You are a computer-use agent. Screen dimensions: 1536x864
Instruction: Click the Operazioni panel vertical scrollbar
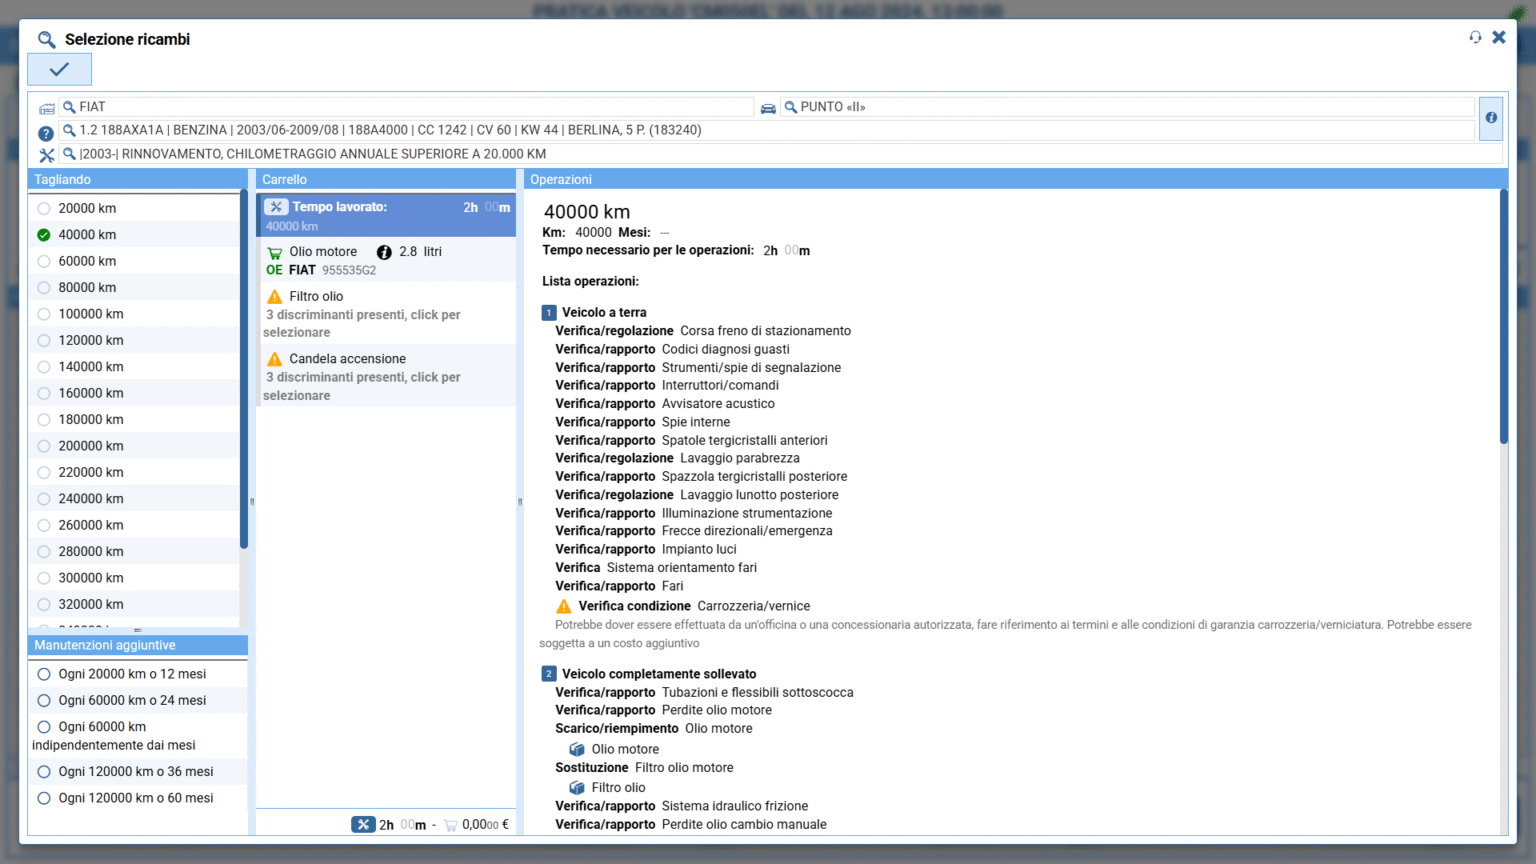coord(1503,320)
